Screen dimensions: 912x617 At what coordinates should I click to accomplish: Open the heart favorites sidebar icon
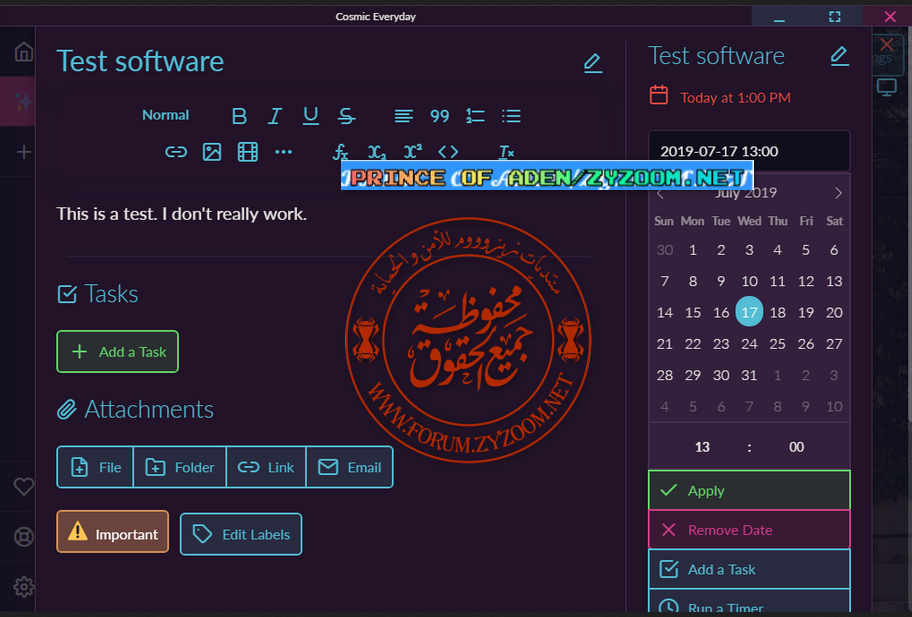(24, 486)
